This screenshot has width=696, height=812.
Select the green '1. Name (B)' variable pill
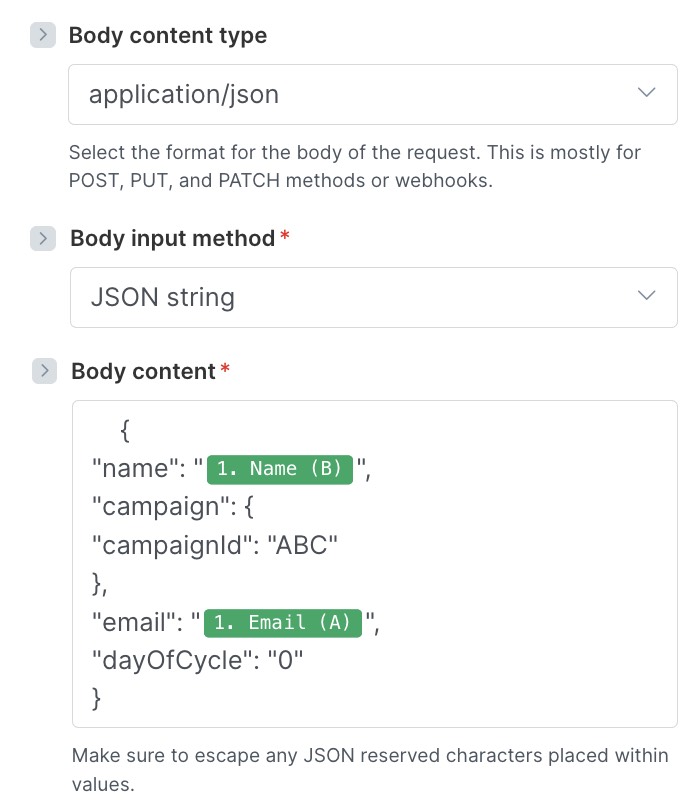click(x=279, y=469)
